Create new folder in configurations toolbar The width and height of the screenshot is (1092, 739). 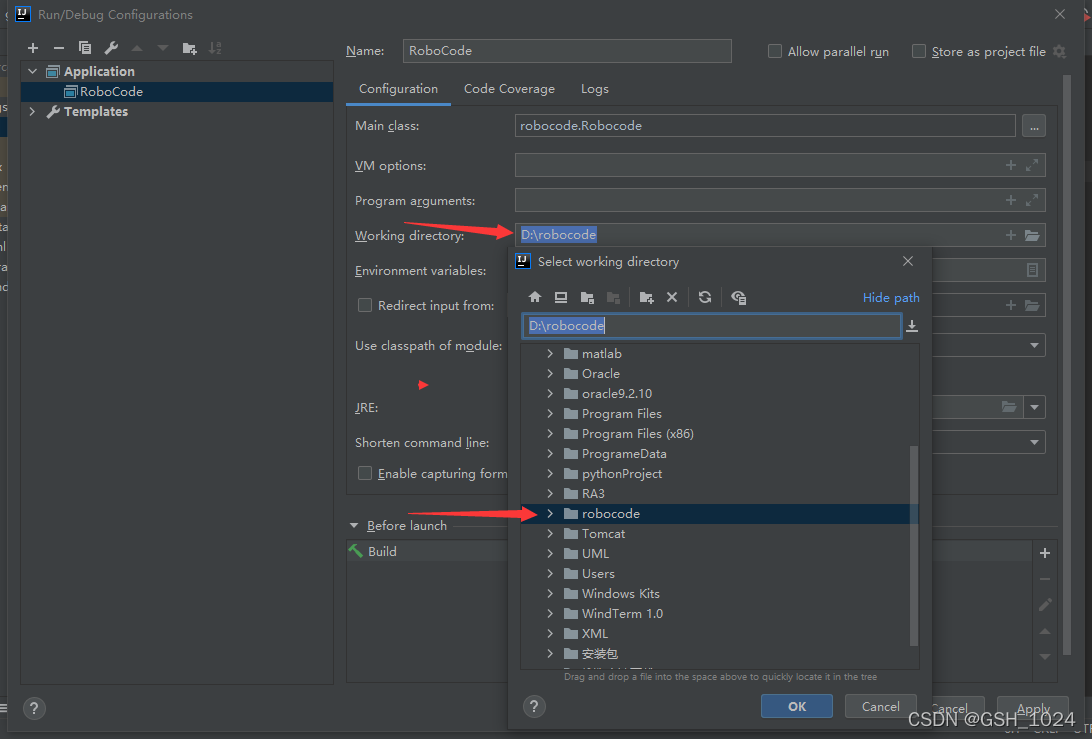(x=189, y=48)
